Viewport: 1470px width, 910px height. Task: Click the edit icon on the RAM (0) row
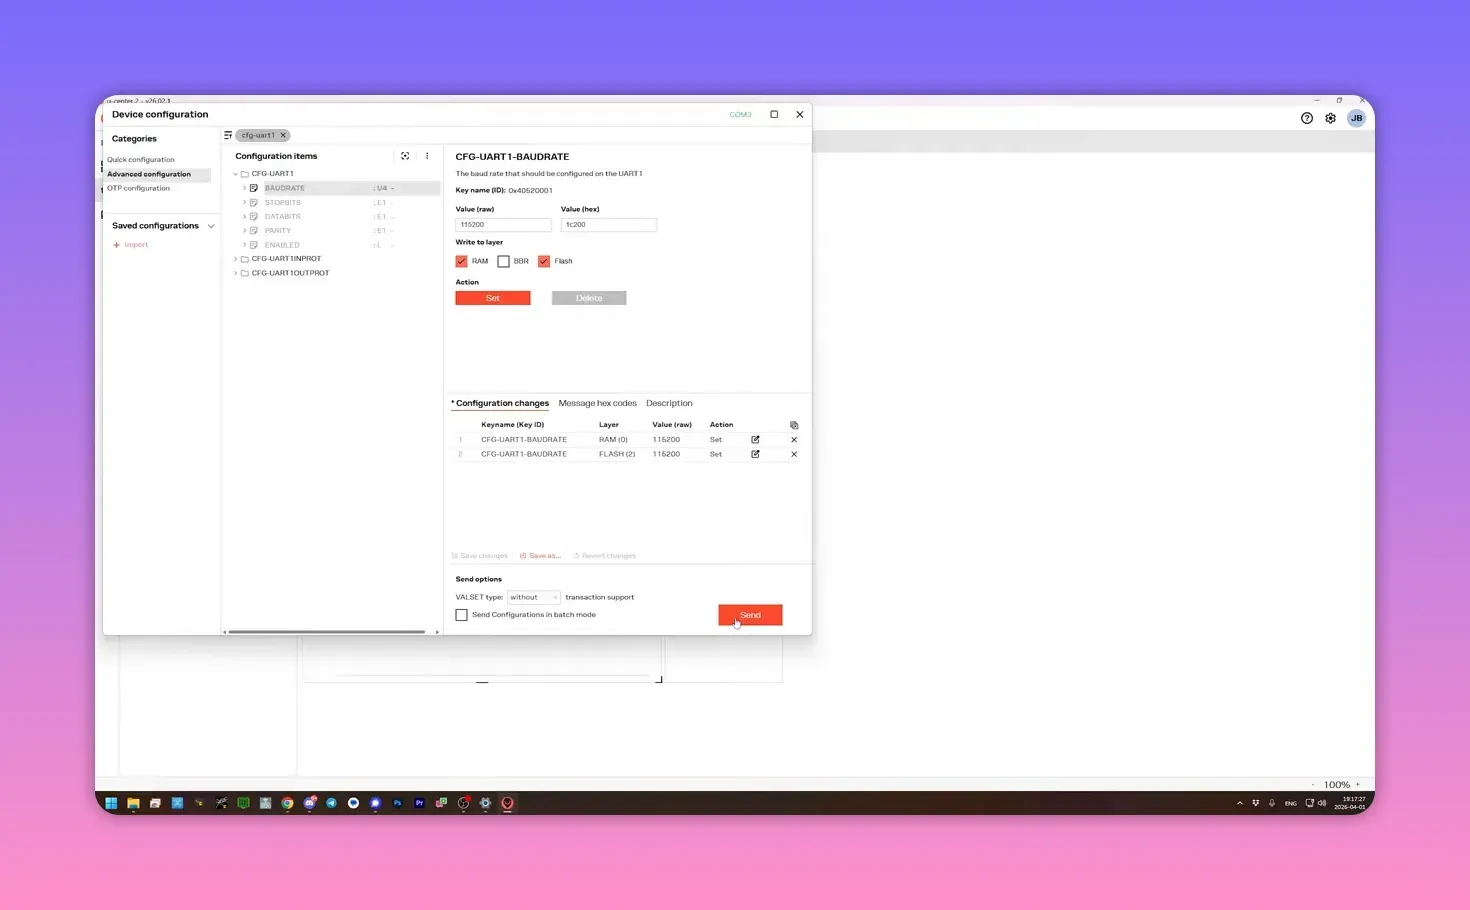pyautogui.click(x=755, y=439)
